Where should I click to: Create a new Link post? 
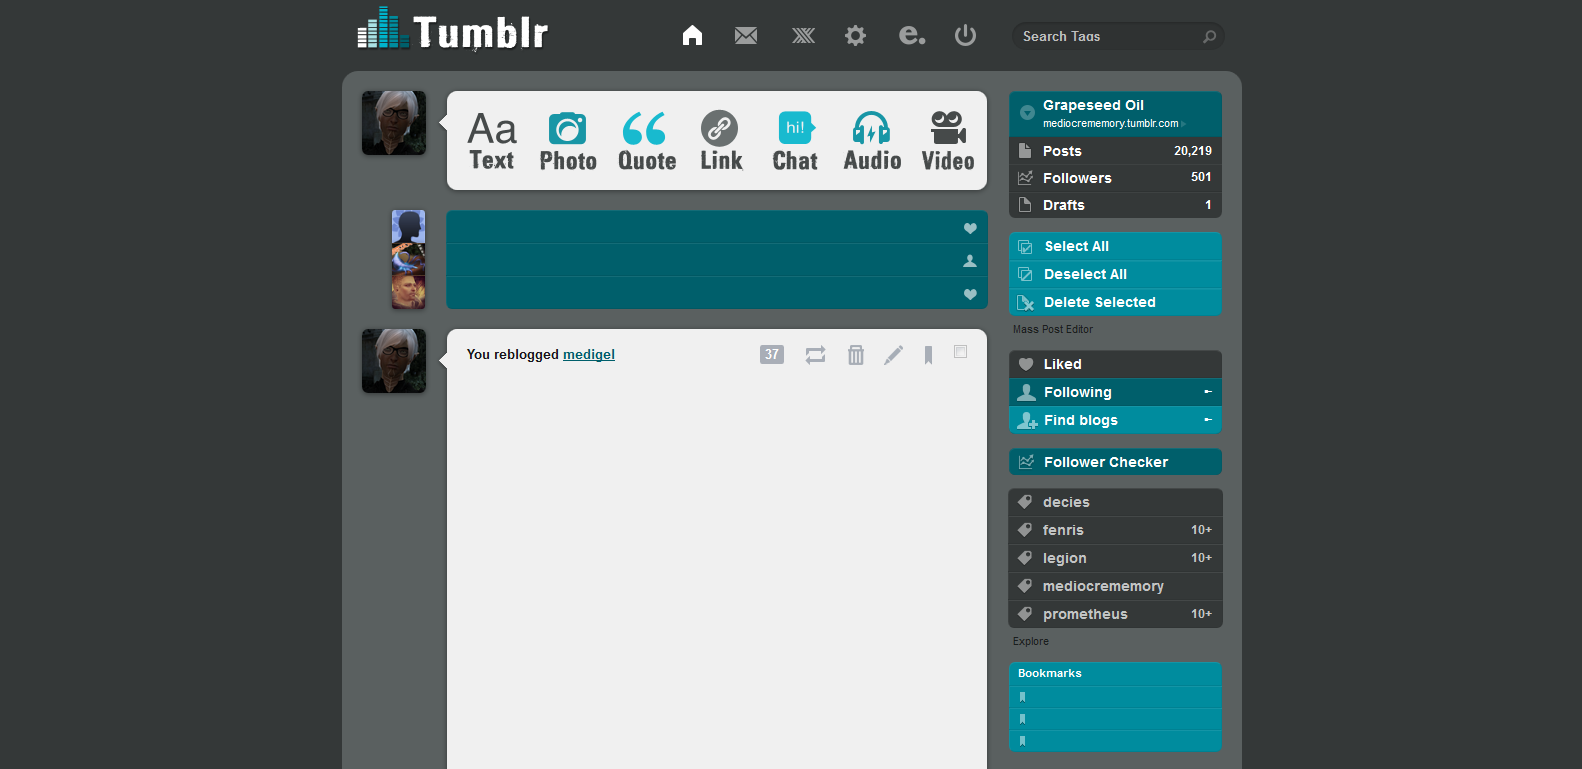(x=721, y=141)
